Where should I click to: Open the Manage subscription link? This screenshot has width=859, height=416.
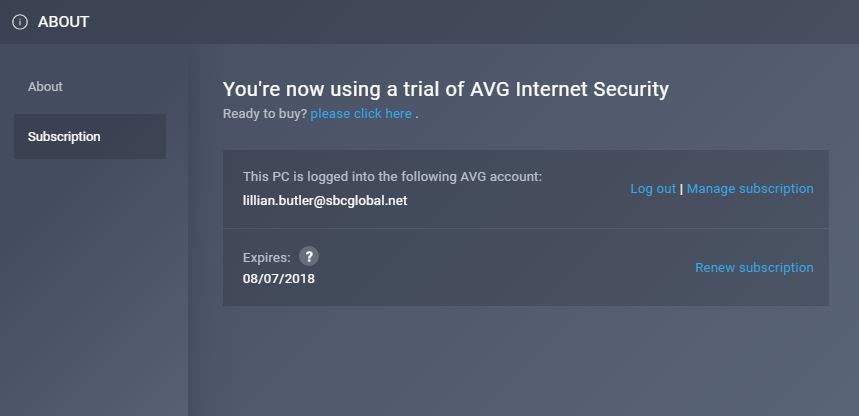(x=750, y=189)
